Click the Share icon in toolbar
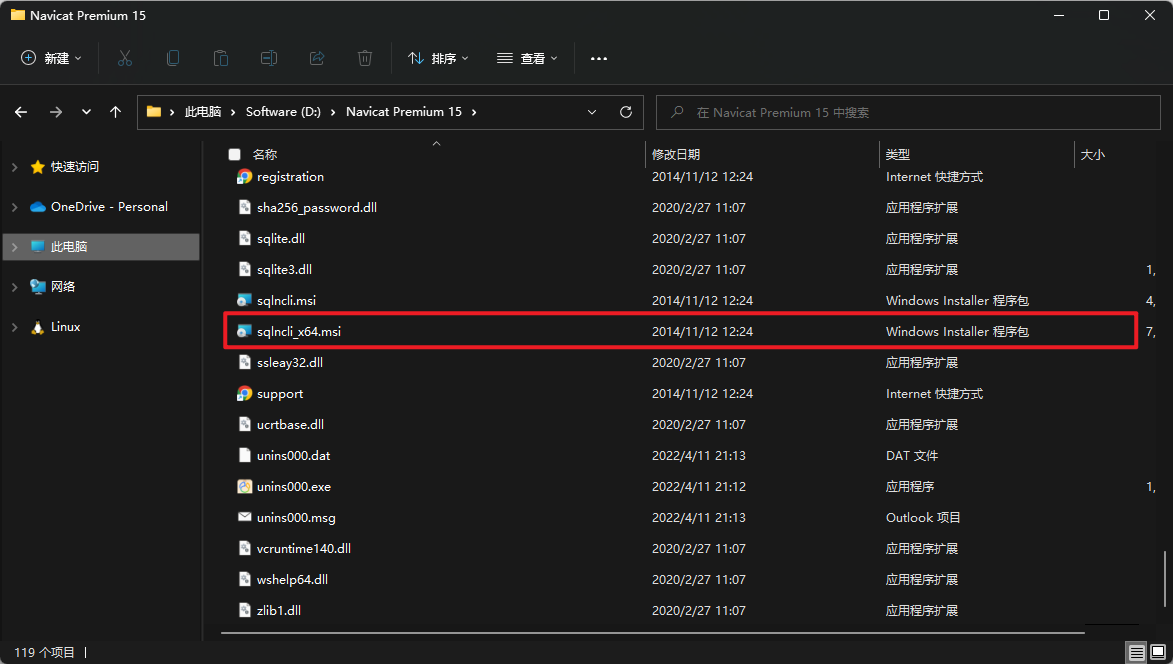 coord(317,58)
